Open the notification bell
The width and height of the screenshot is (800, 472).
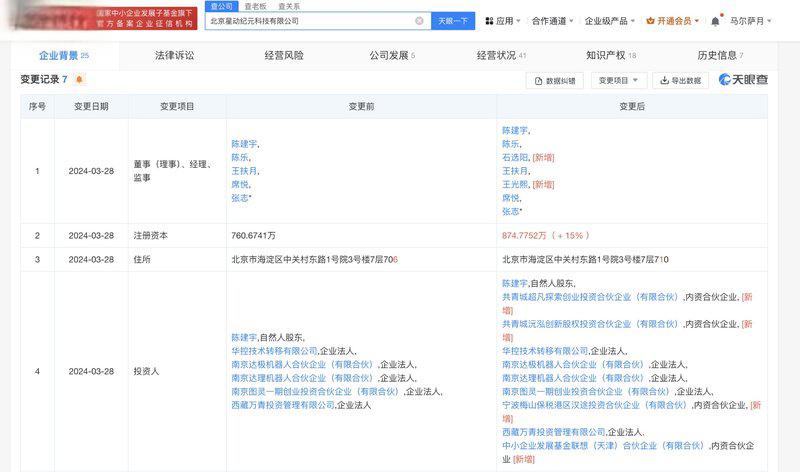tap(715, 21)
